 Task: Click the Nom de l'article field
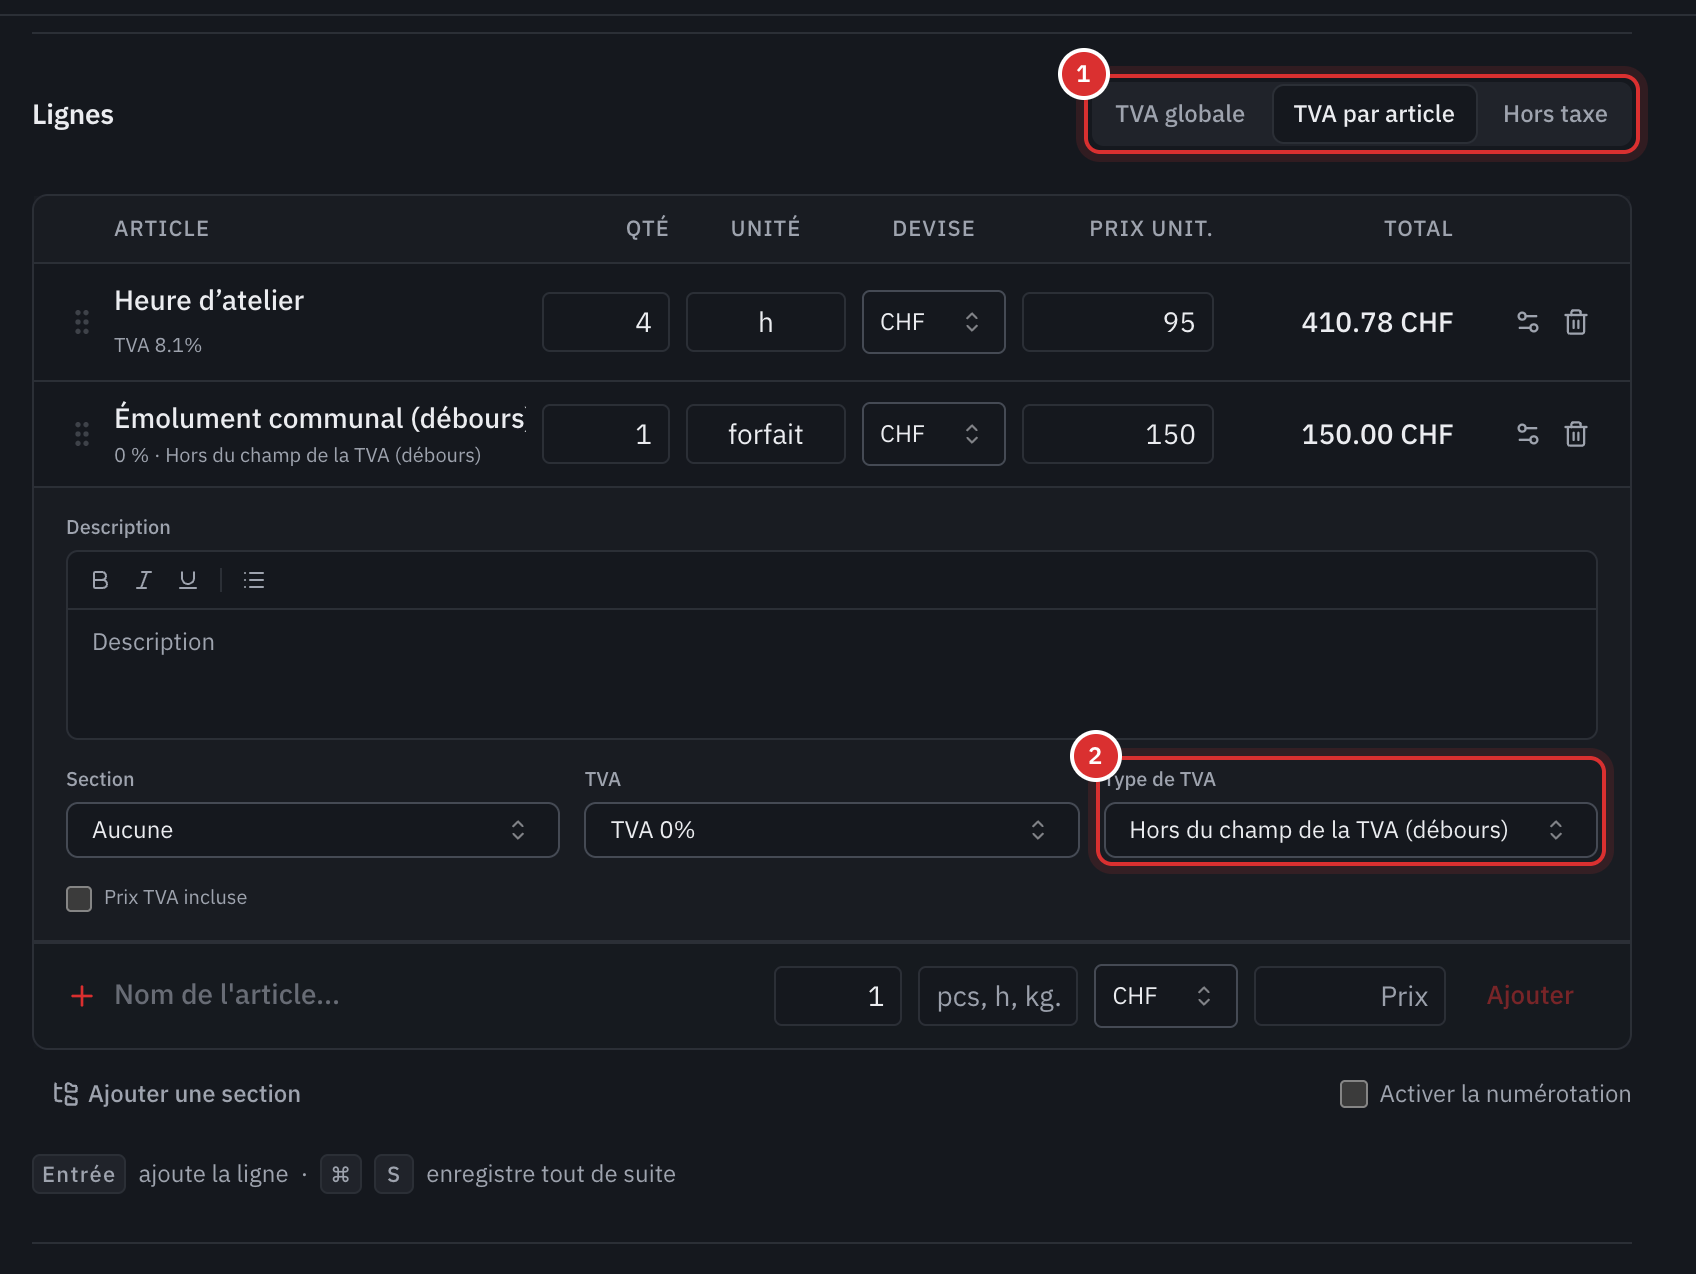click(435, 996)
